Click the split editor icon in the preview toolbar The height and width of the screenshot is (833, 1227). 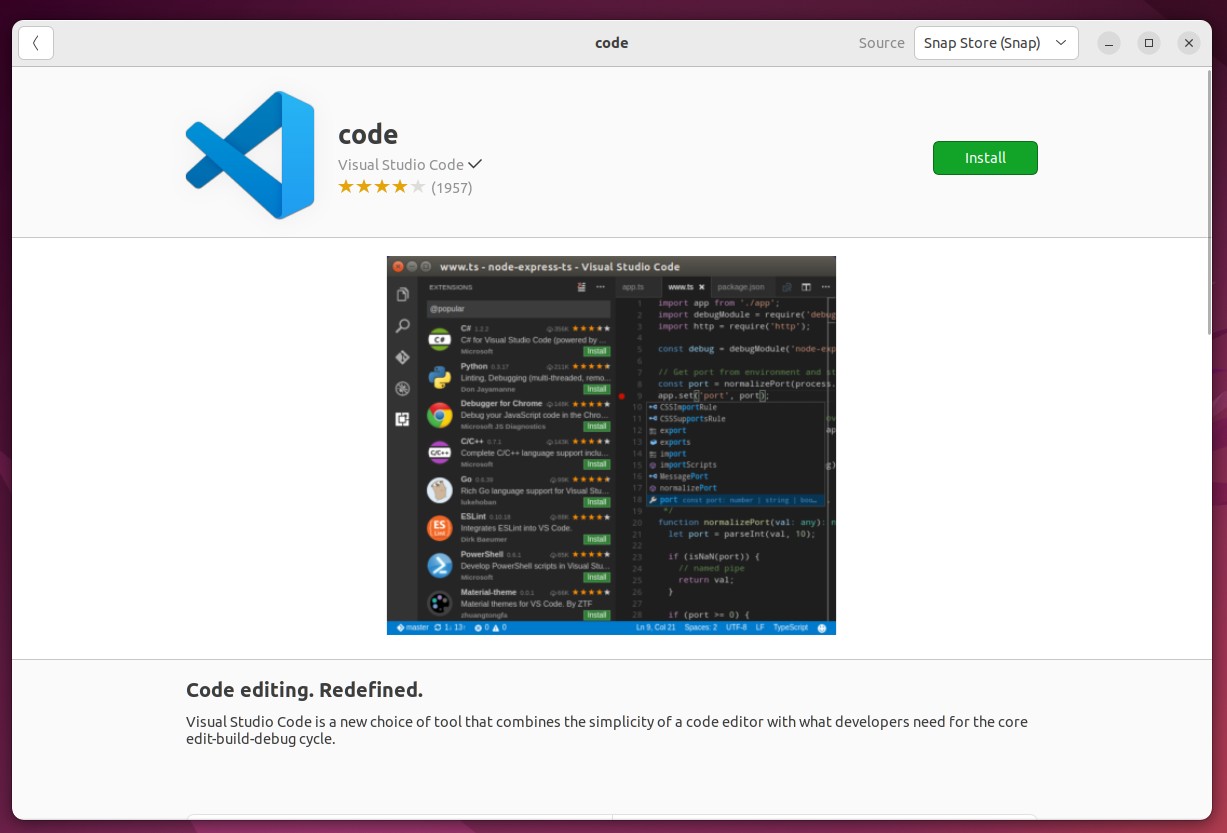pos(807,287)
